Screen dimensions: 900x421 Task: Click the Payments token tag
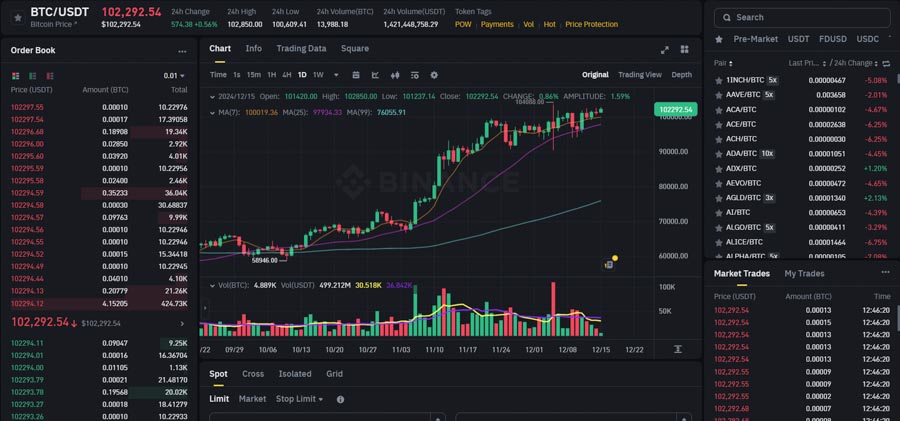point(497,25)
